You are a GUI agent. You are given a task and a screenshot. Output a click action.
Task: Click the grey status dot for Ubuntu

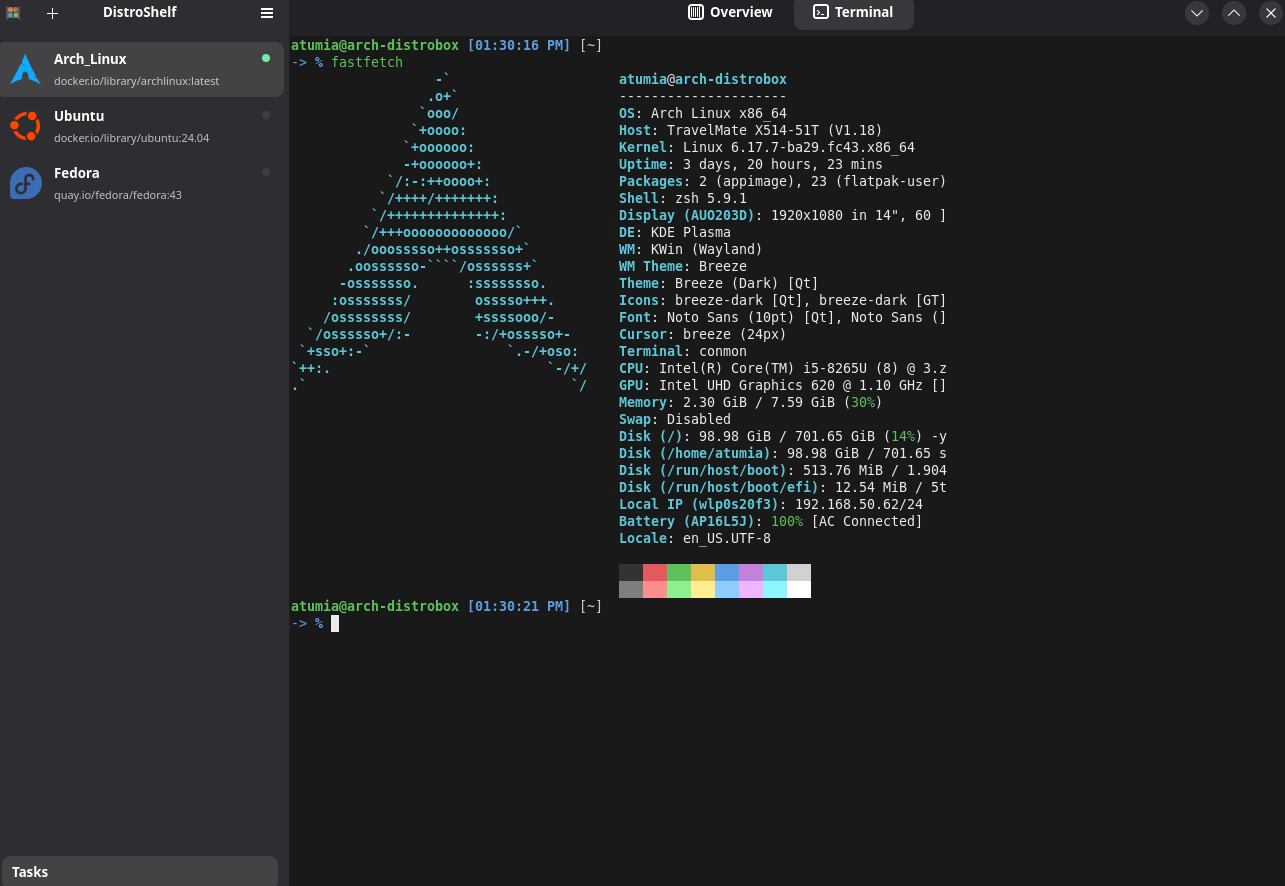tap(266, 115)
